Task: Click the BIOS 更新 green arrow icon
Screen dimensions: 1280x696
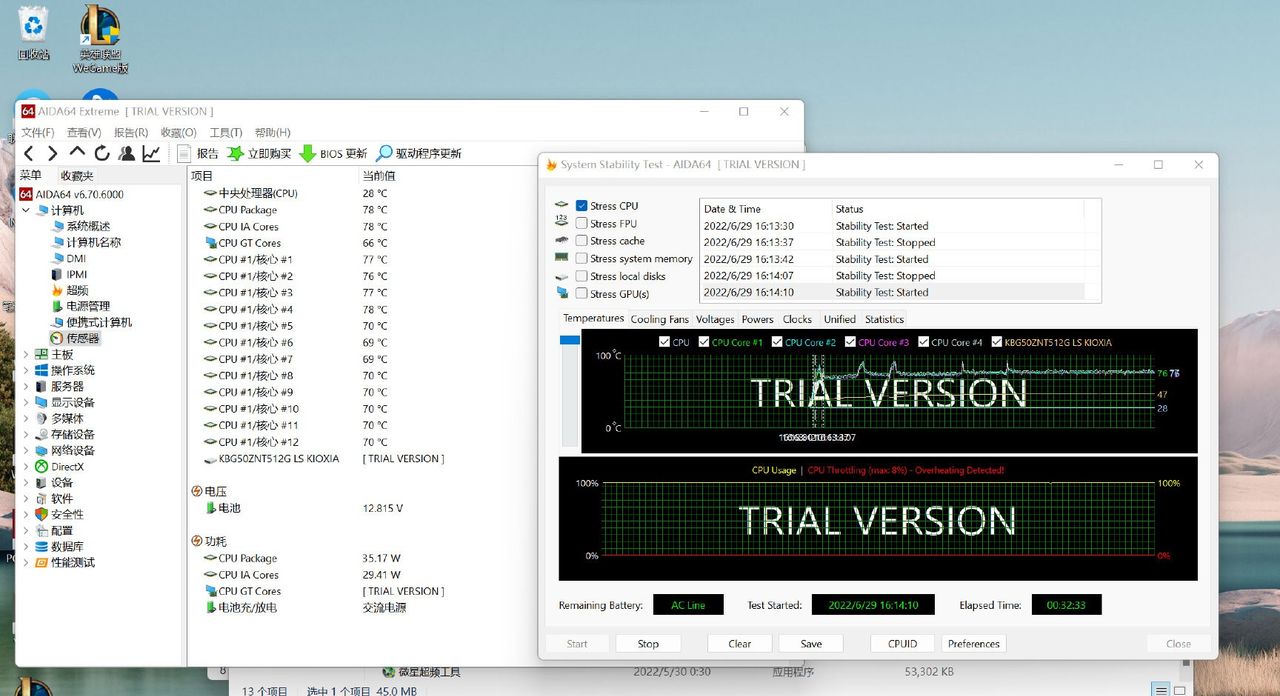Action: (x=308, y=153)
